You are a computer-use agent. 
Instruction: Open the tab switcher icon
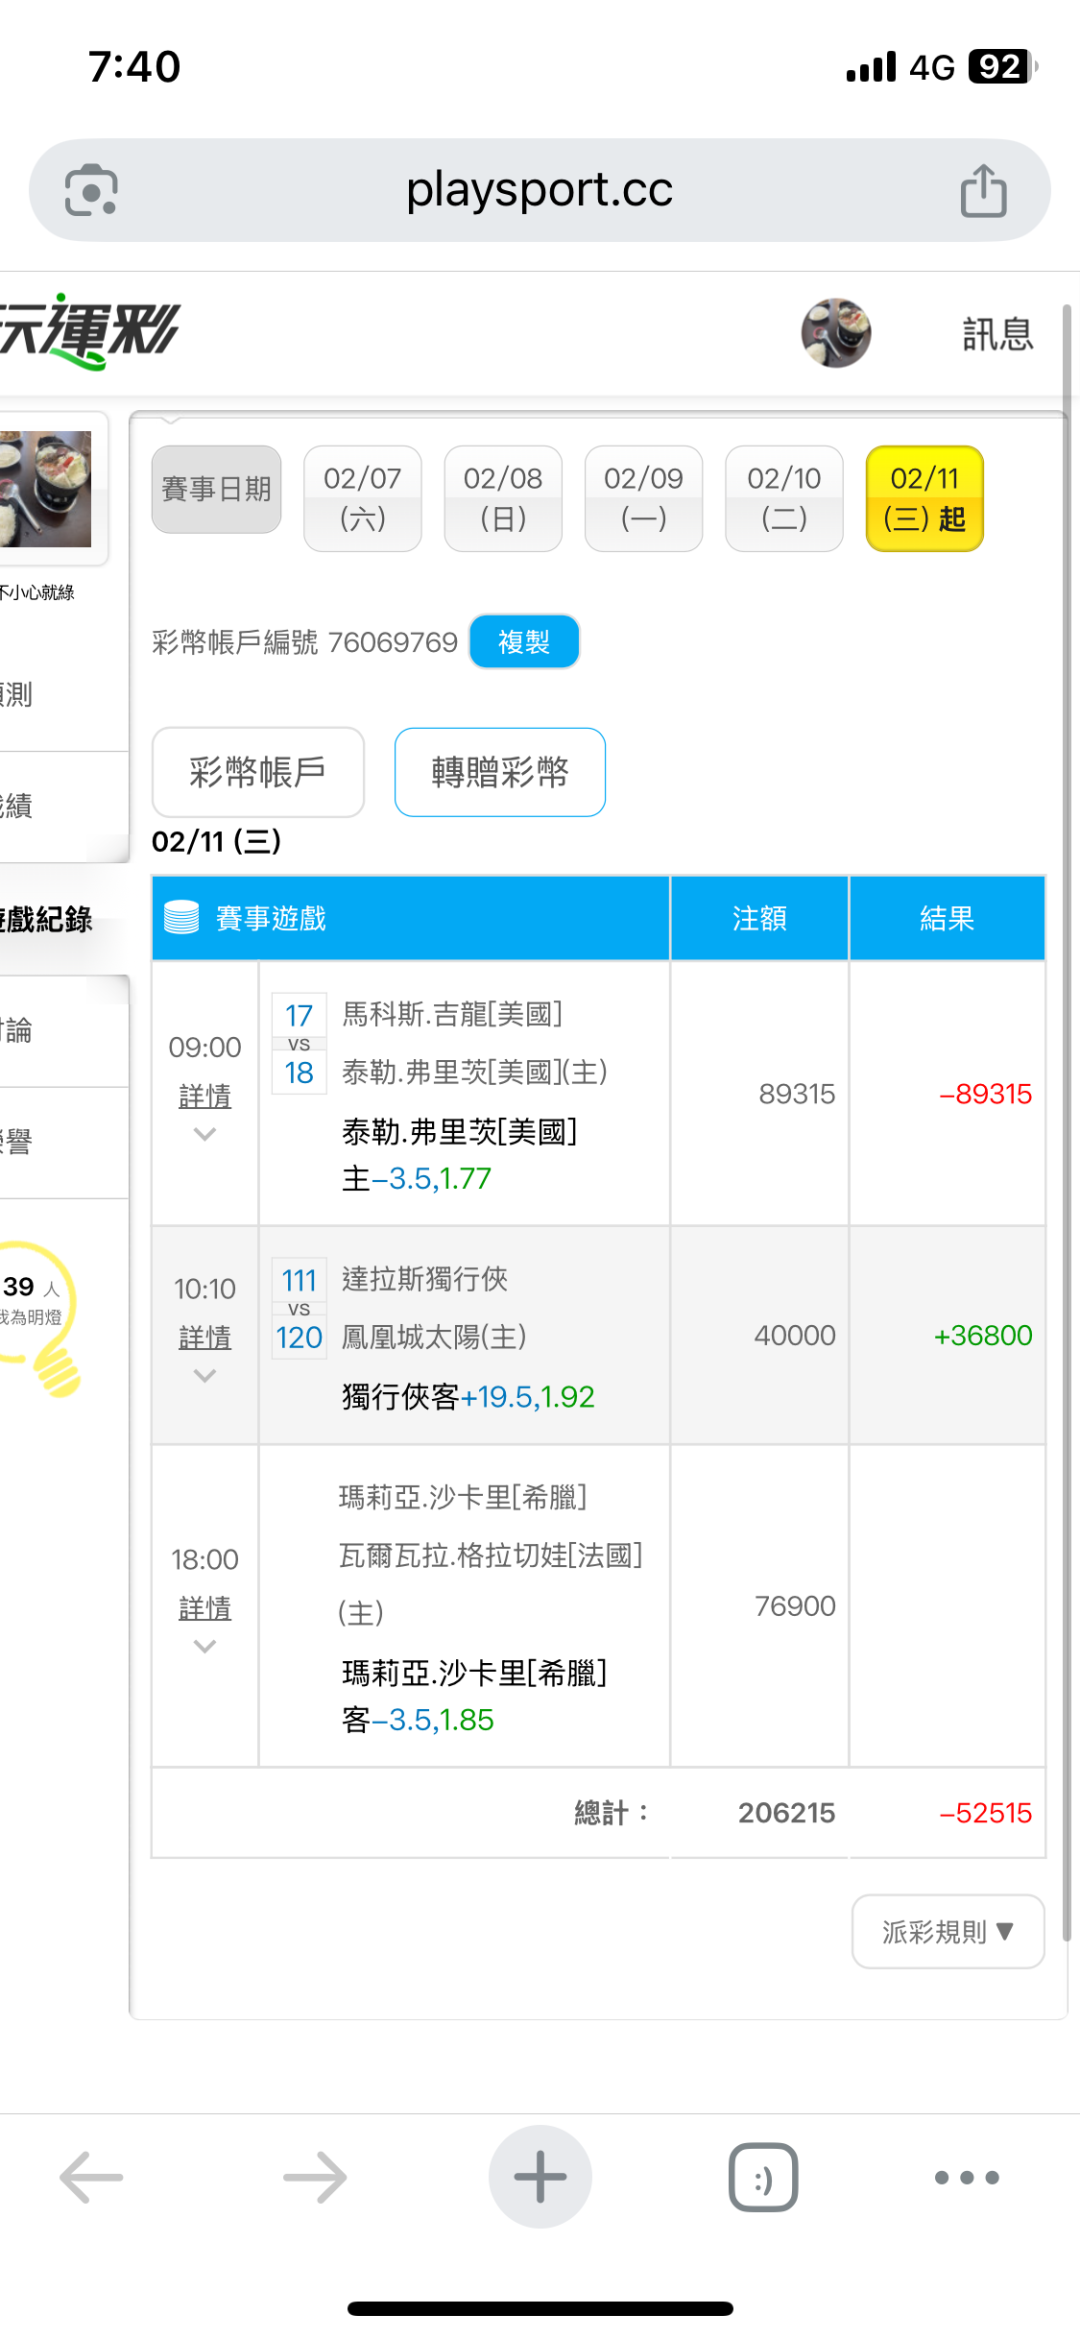point(763,2176)
